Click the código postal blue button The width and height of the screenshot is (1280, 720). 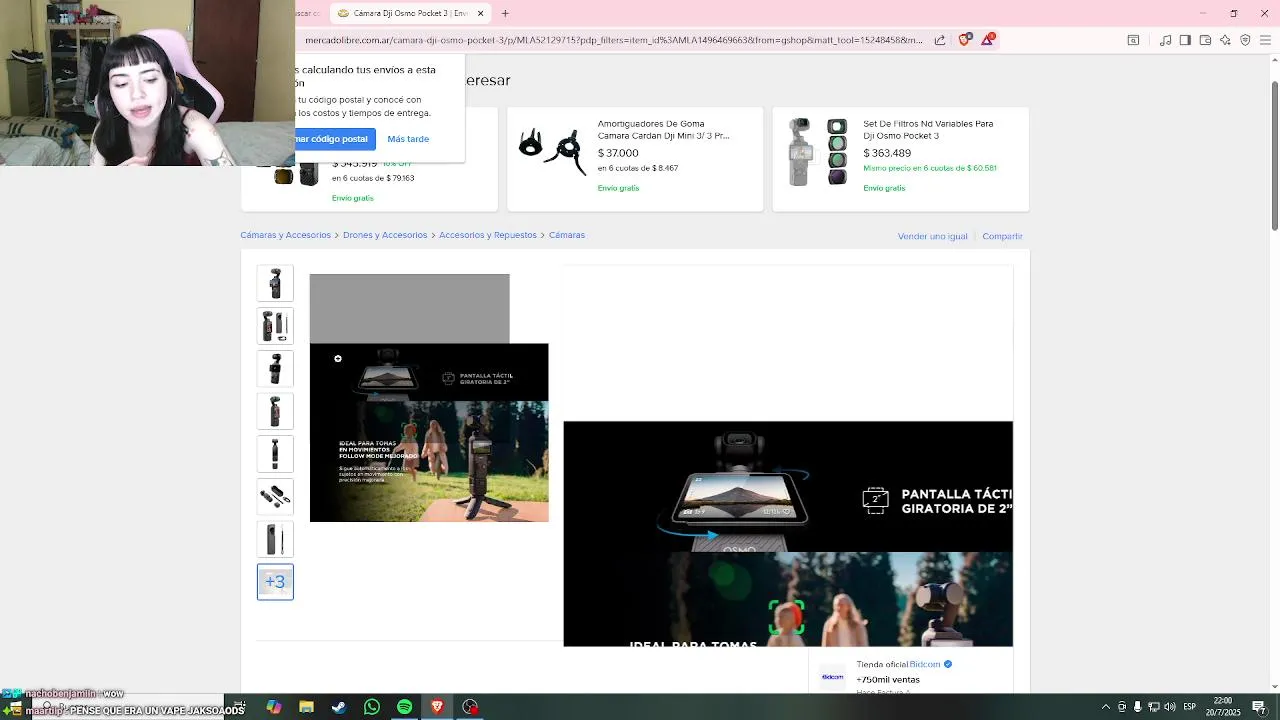coord(334,139)
